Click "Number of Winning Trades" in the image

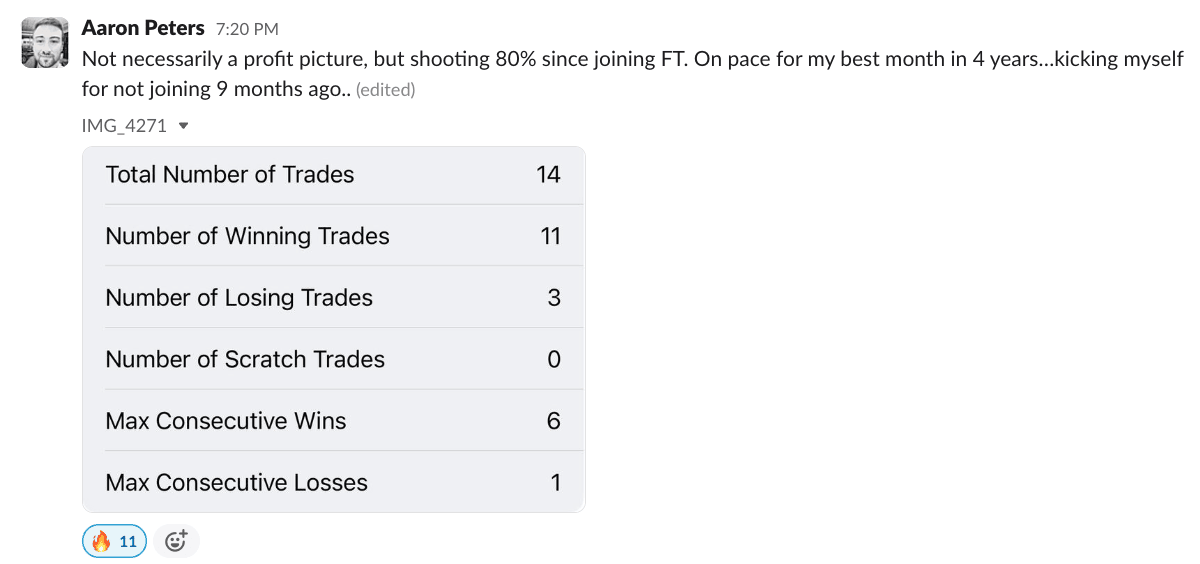click(247, 237)
